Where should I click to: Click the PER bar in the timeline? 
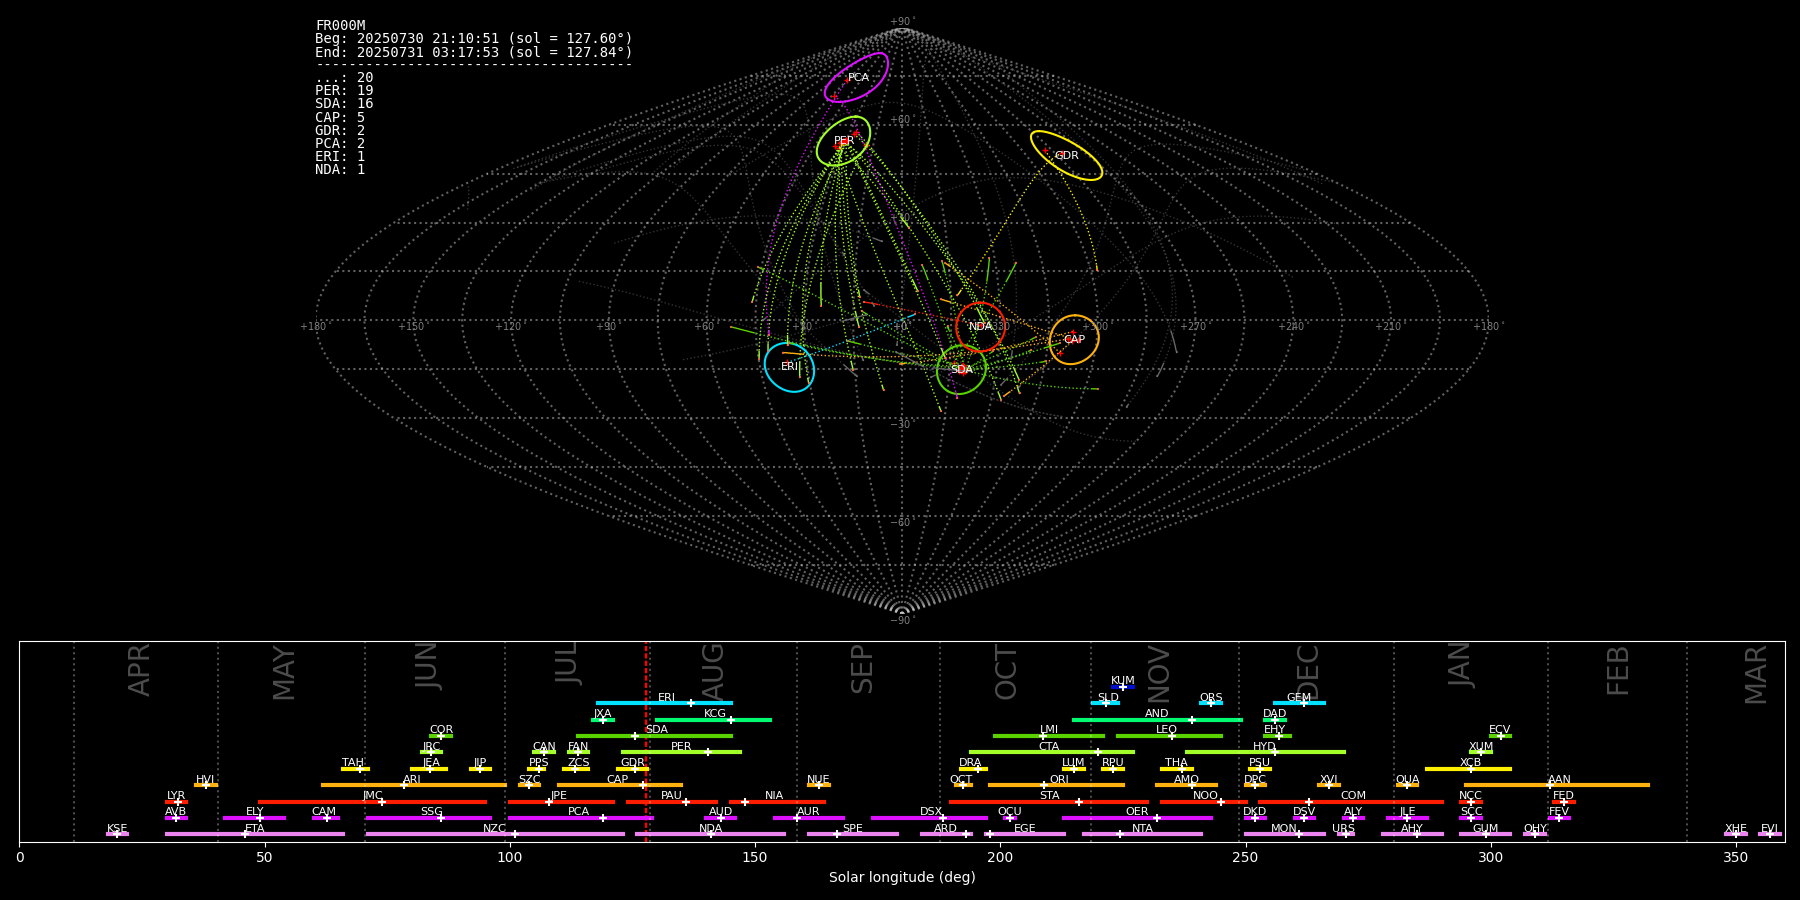click(x=681, y=752)
